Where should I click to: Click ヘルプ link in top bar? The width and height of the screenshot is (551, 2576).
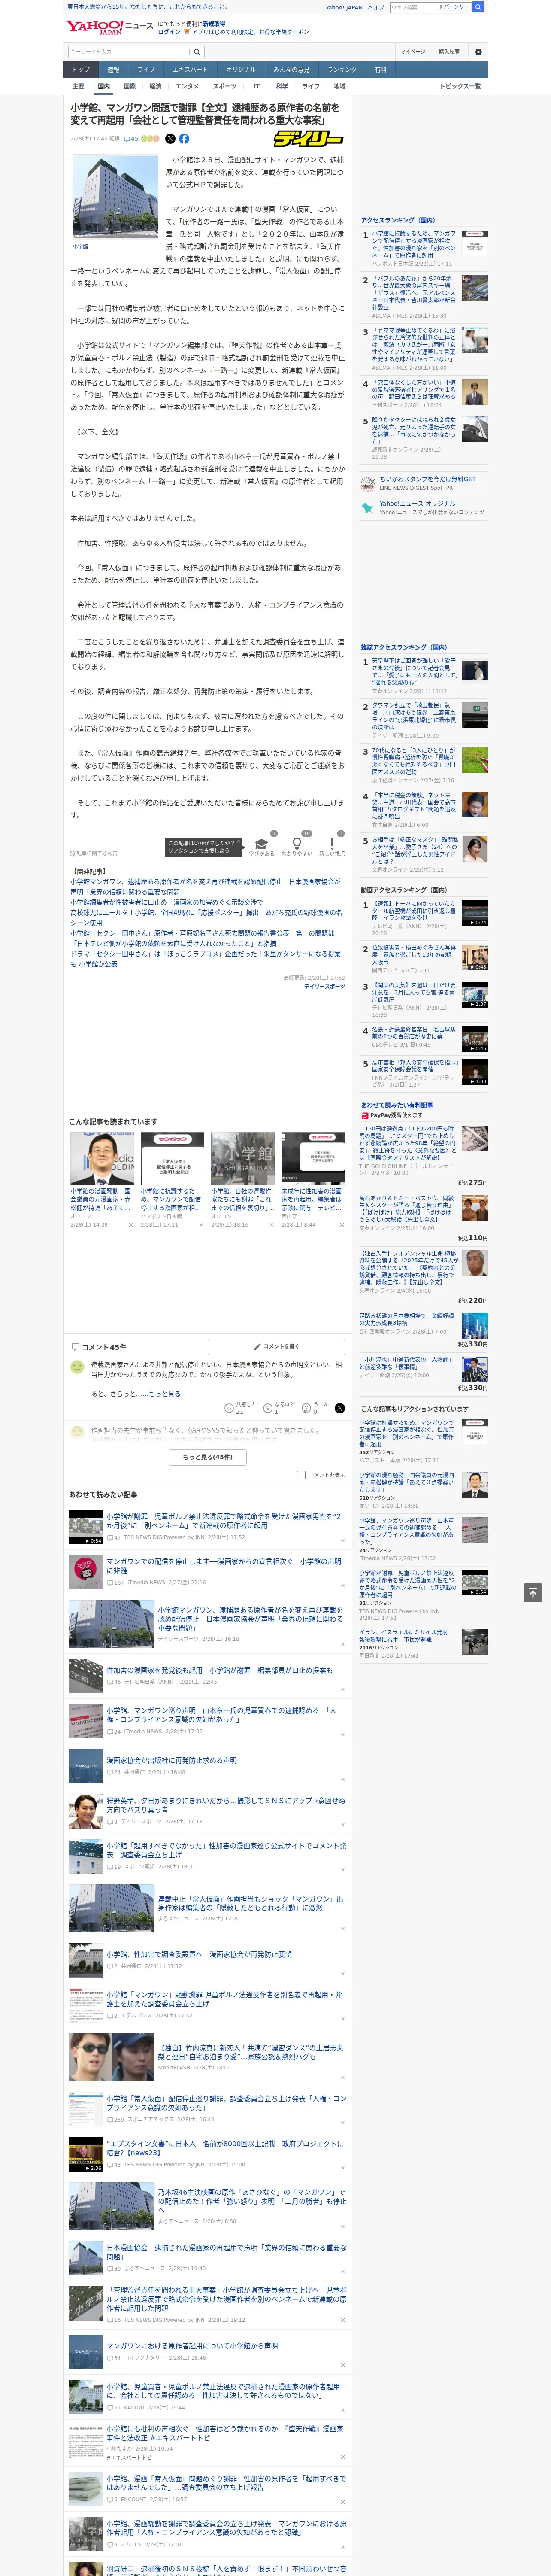pos(376,7)
